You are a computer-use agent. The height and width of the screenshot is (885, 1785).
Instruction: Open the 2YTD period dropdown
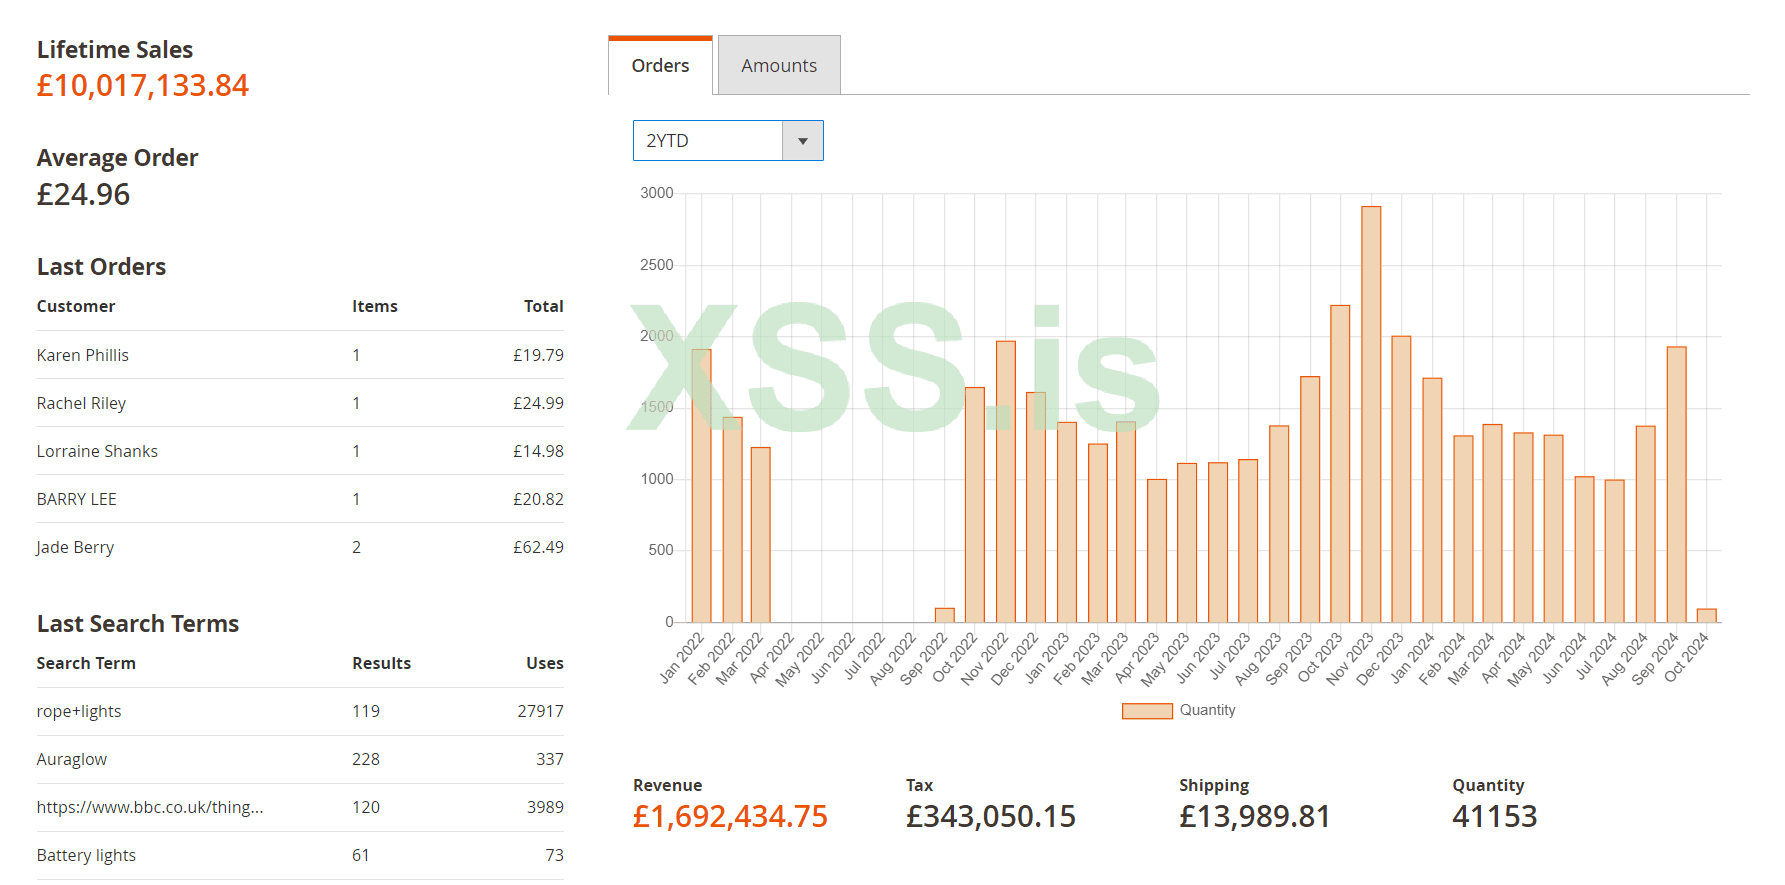point(708,141)
